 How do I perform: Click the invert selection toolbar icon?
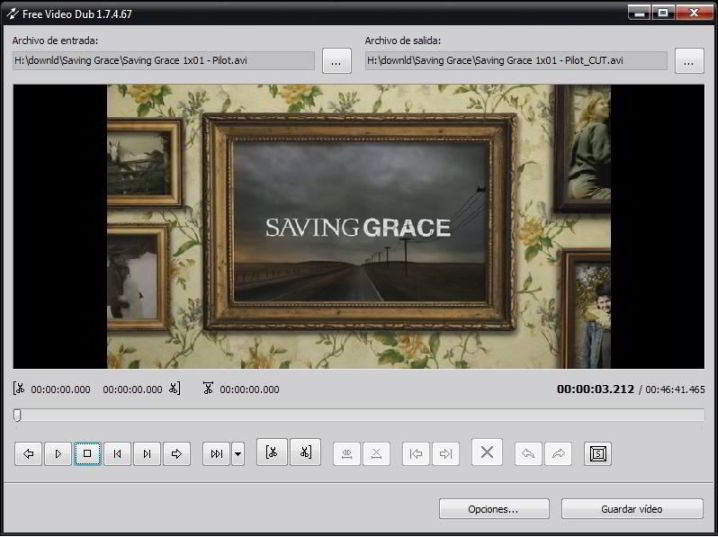coord(347,454)
